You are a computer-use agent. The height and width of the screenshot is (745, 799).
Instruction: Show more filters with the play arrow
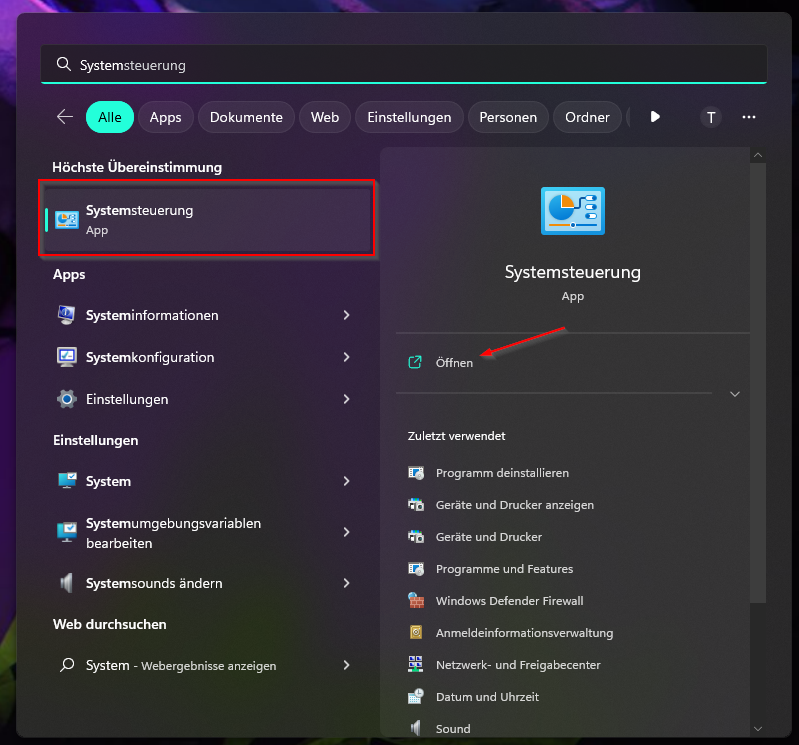coord(655,117)
